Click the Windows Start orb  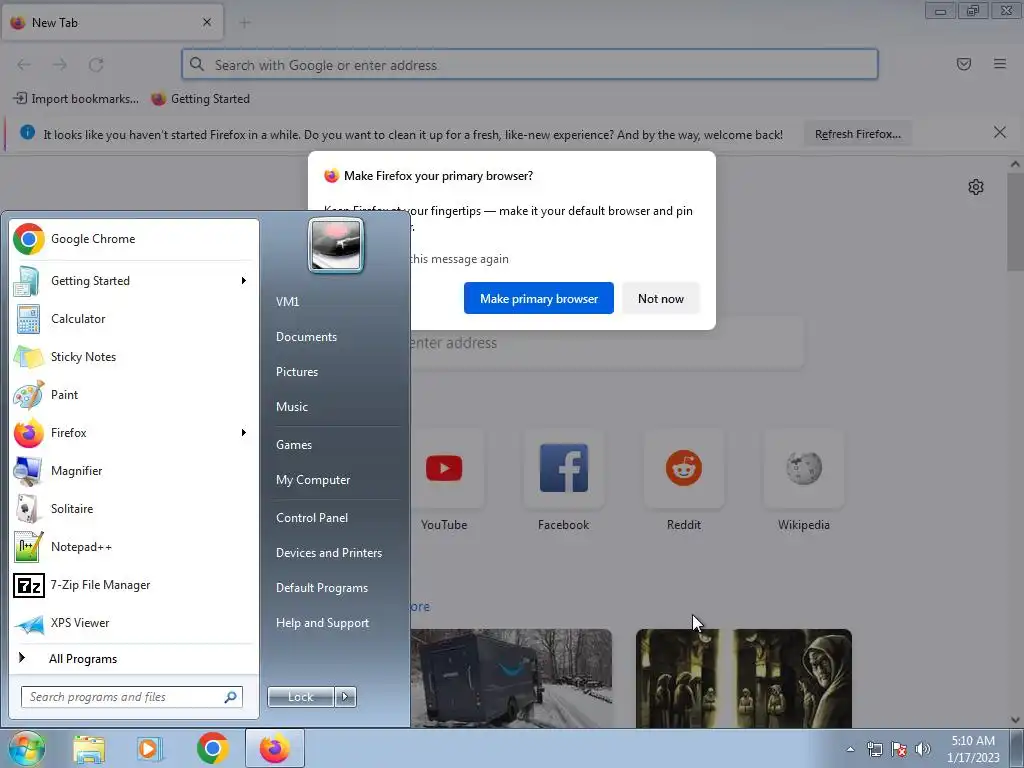(x=27, y=748)
